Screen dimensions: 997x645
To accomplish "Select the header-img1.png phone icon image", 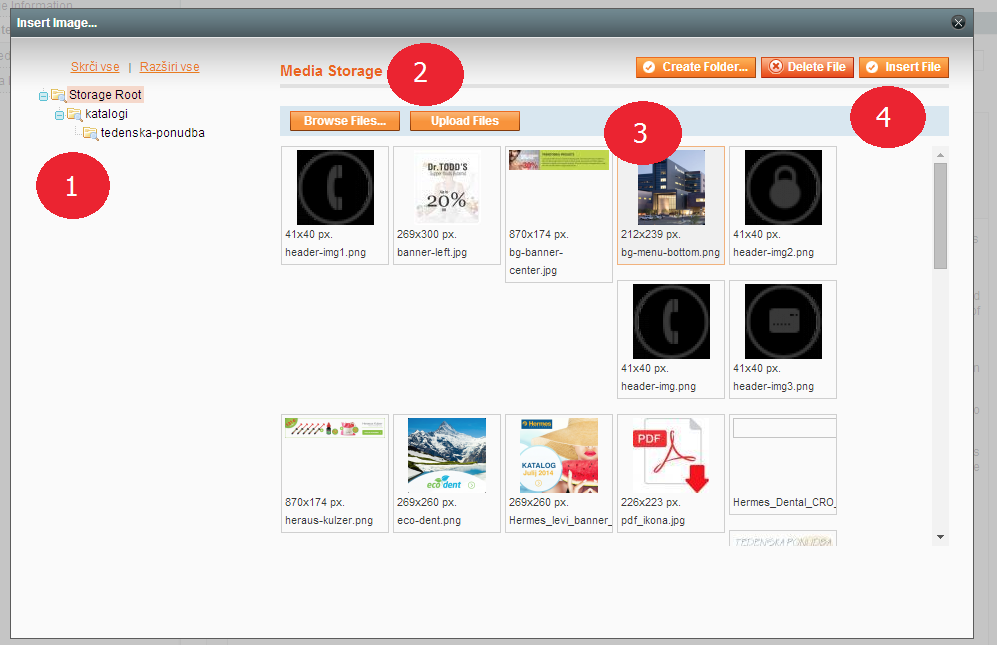I will (x=335, y=187).
